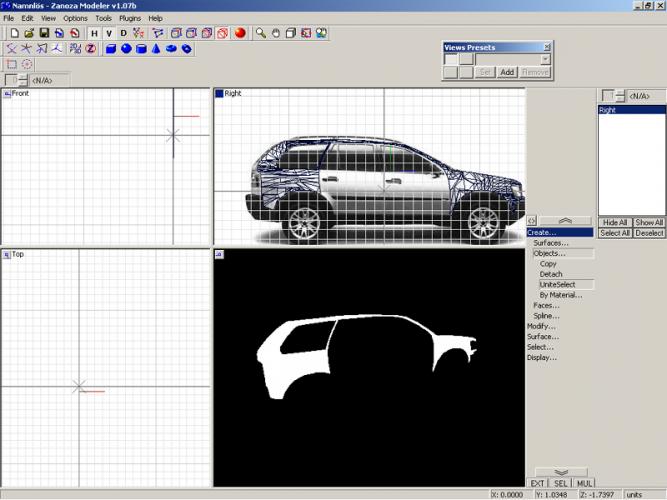Click the New file icon
667x500 pixels.
click(14, 33)
